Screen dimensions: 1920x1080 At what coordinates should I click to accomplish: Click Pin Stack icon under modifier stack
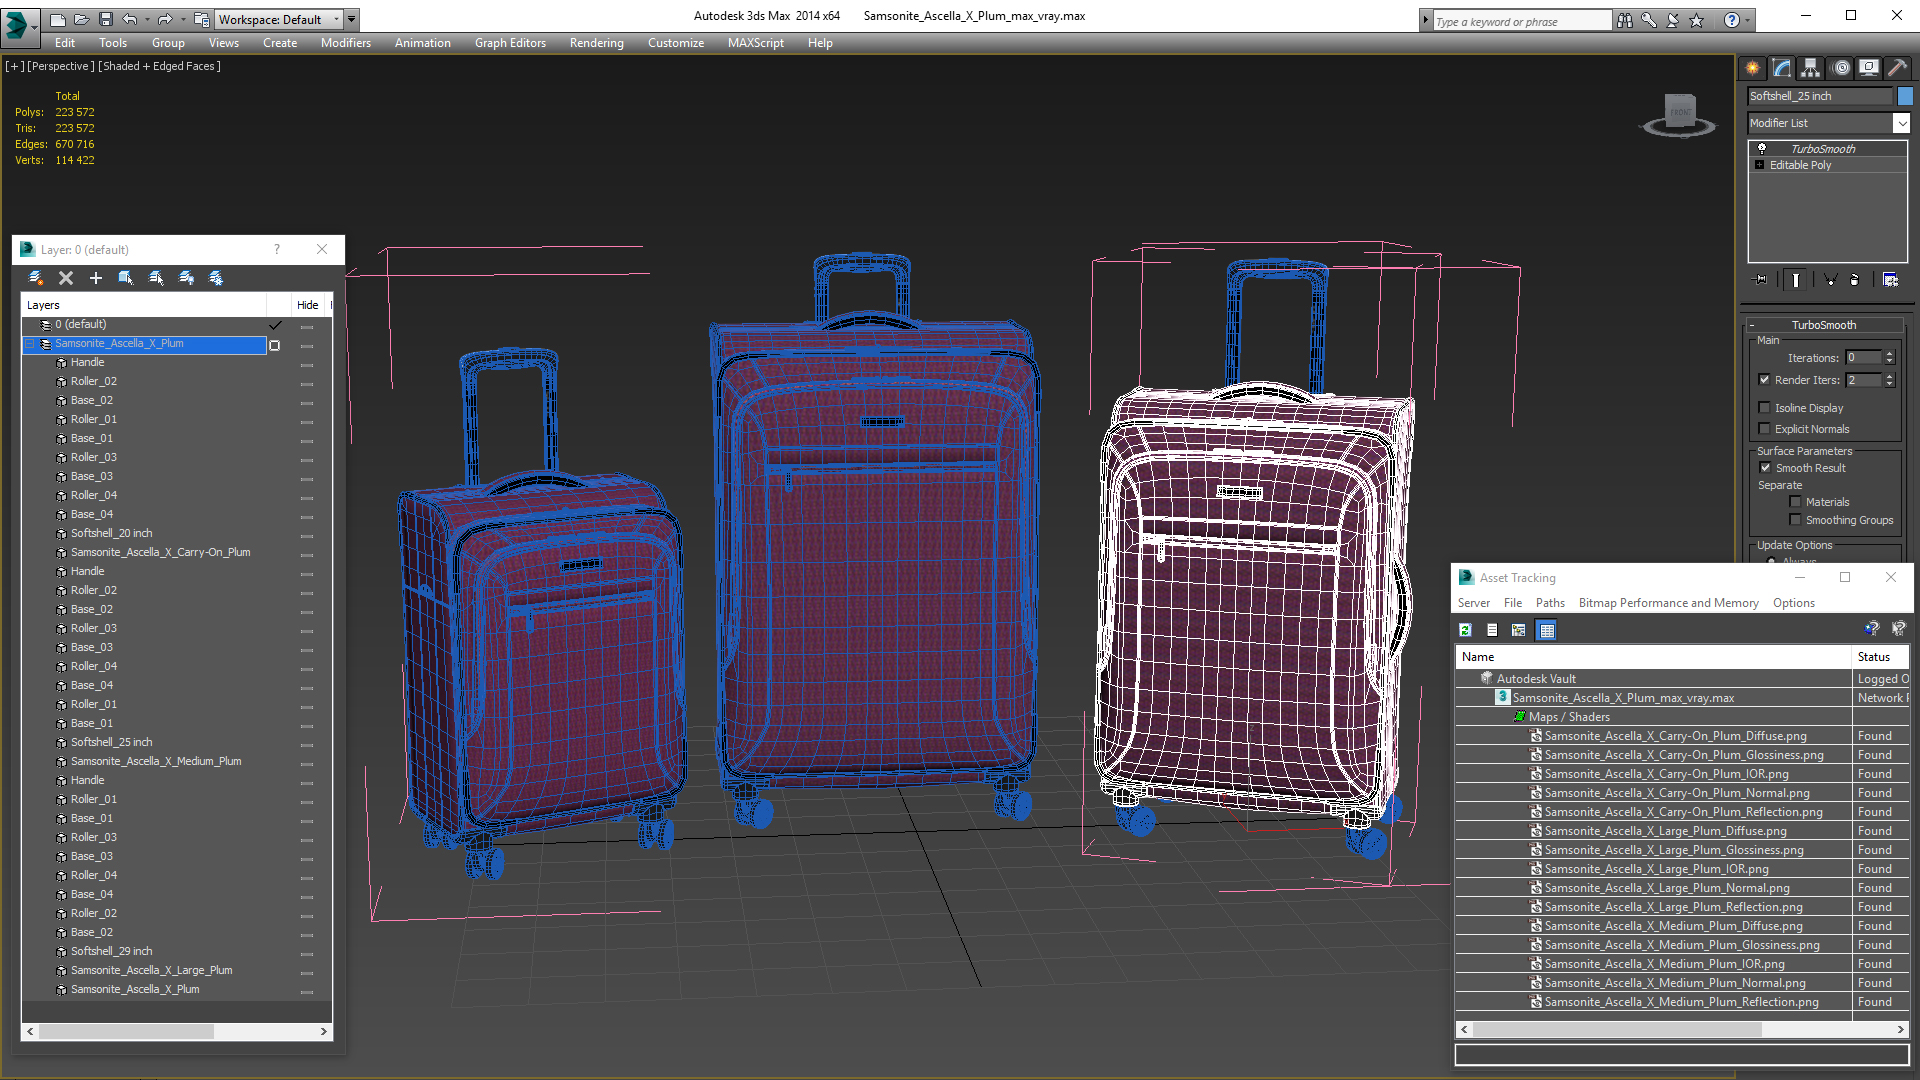click(1762, 280)
